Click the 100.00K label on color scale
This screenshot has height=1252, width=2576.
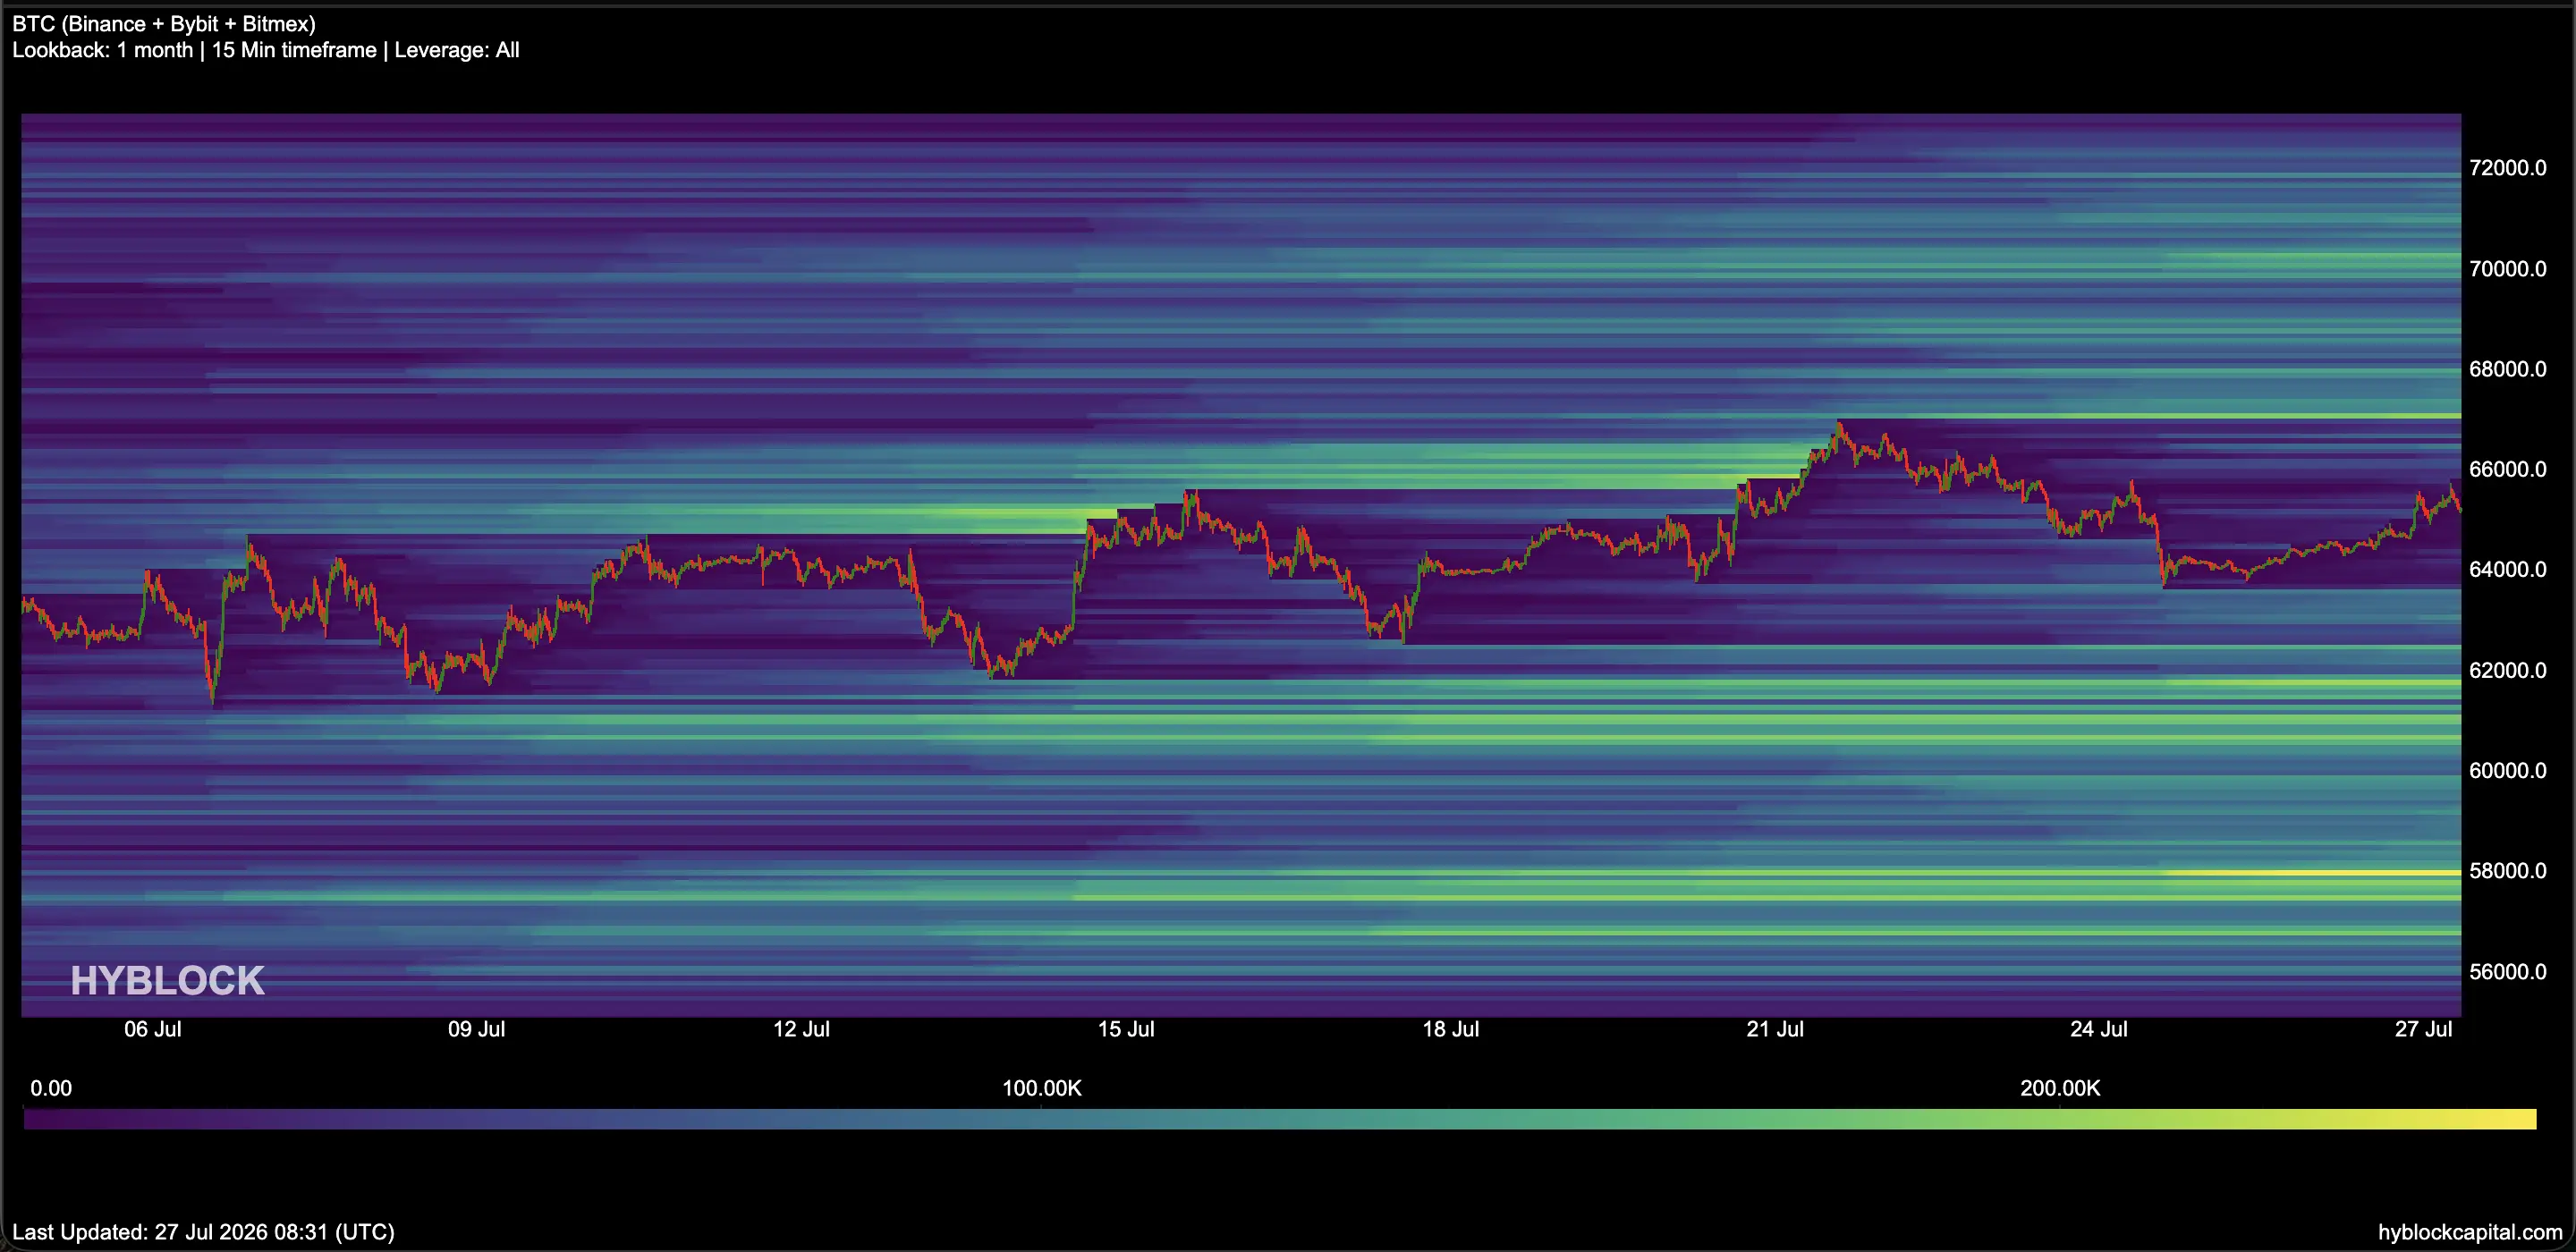(1042, 1088)
